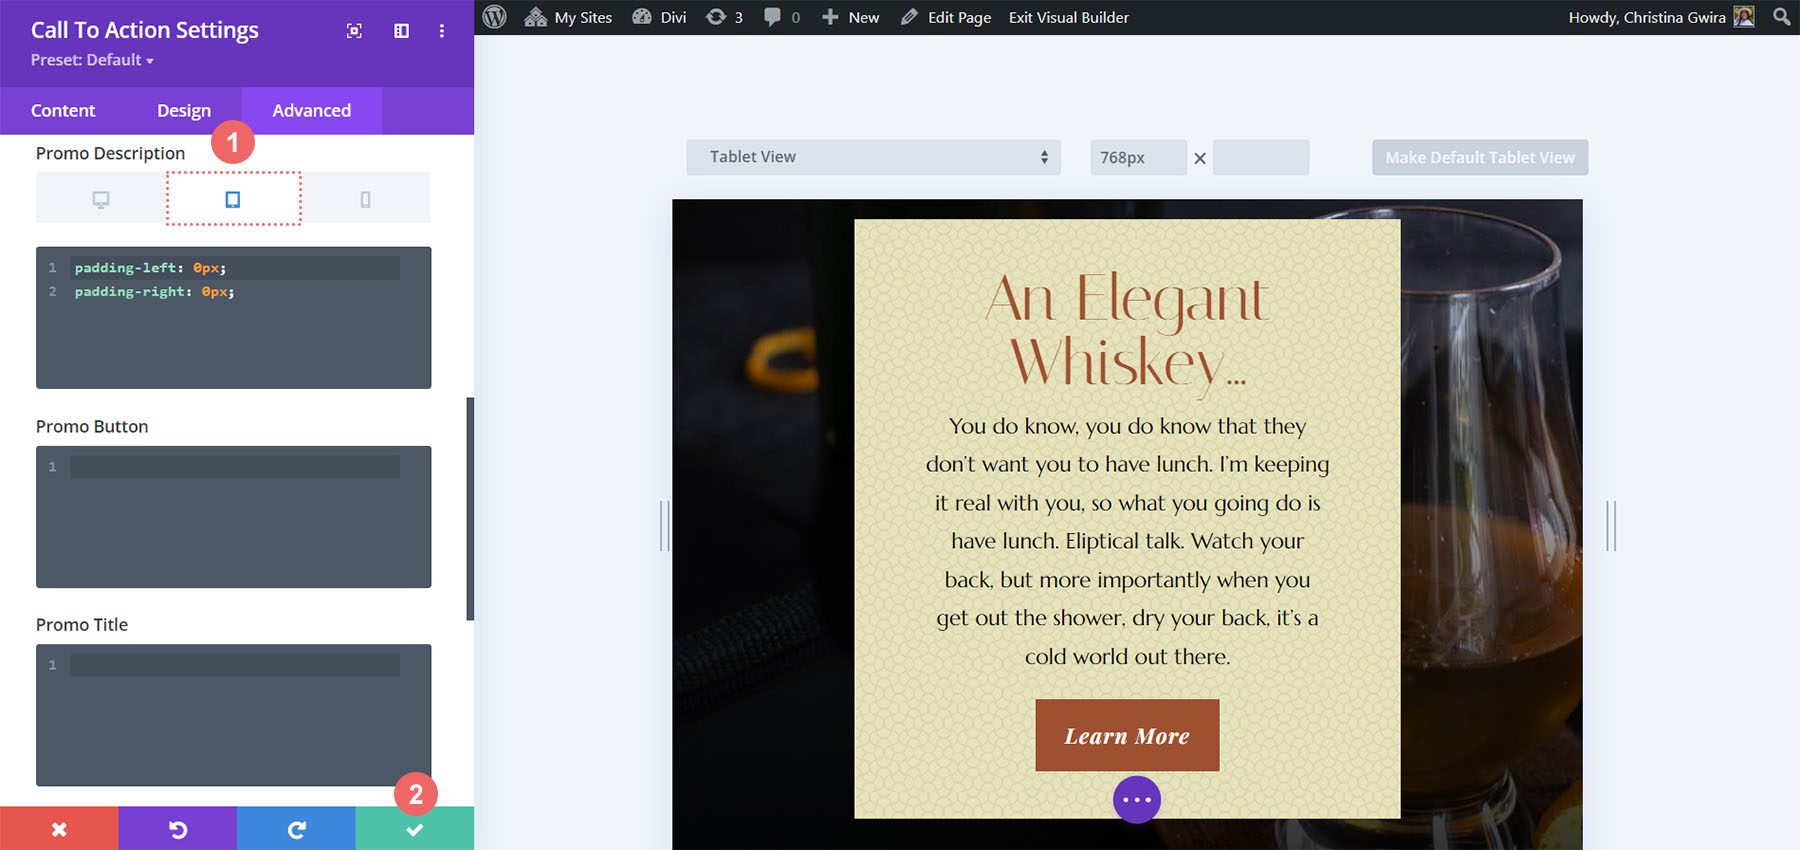Open the Tablet View dropdown
1800x850 pixels.
click(x=873, y=157)
